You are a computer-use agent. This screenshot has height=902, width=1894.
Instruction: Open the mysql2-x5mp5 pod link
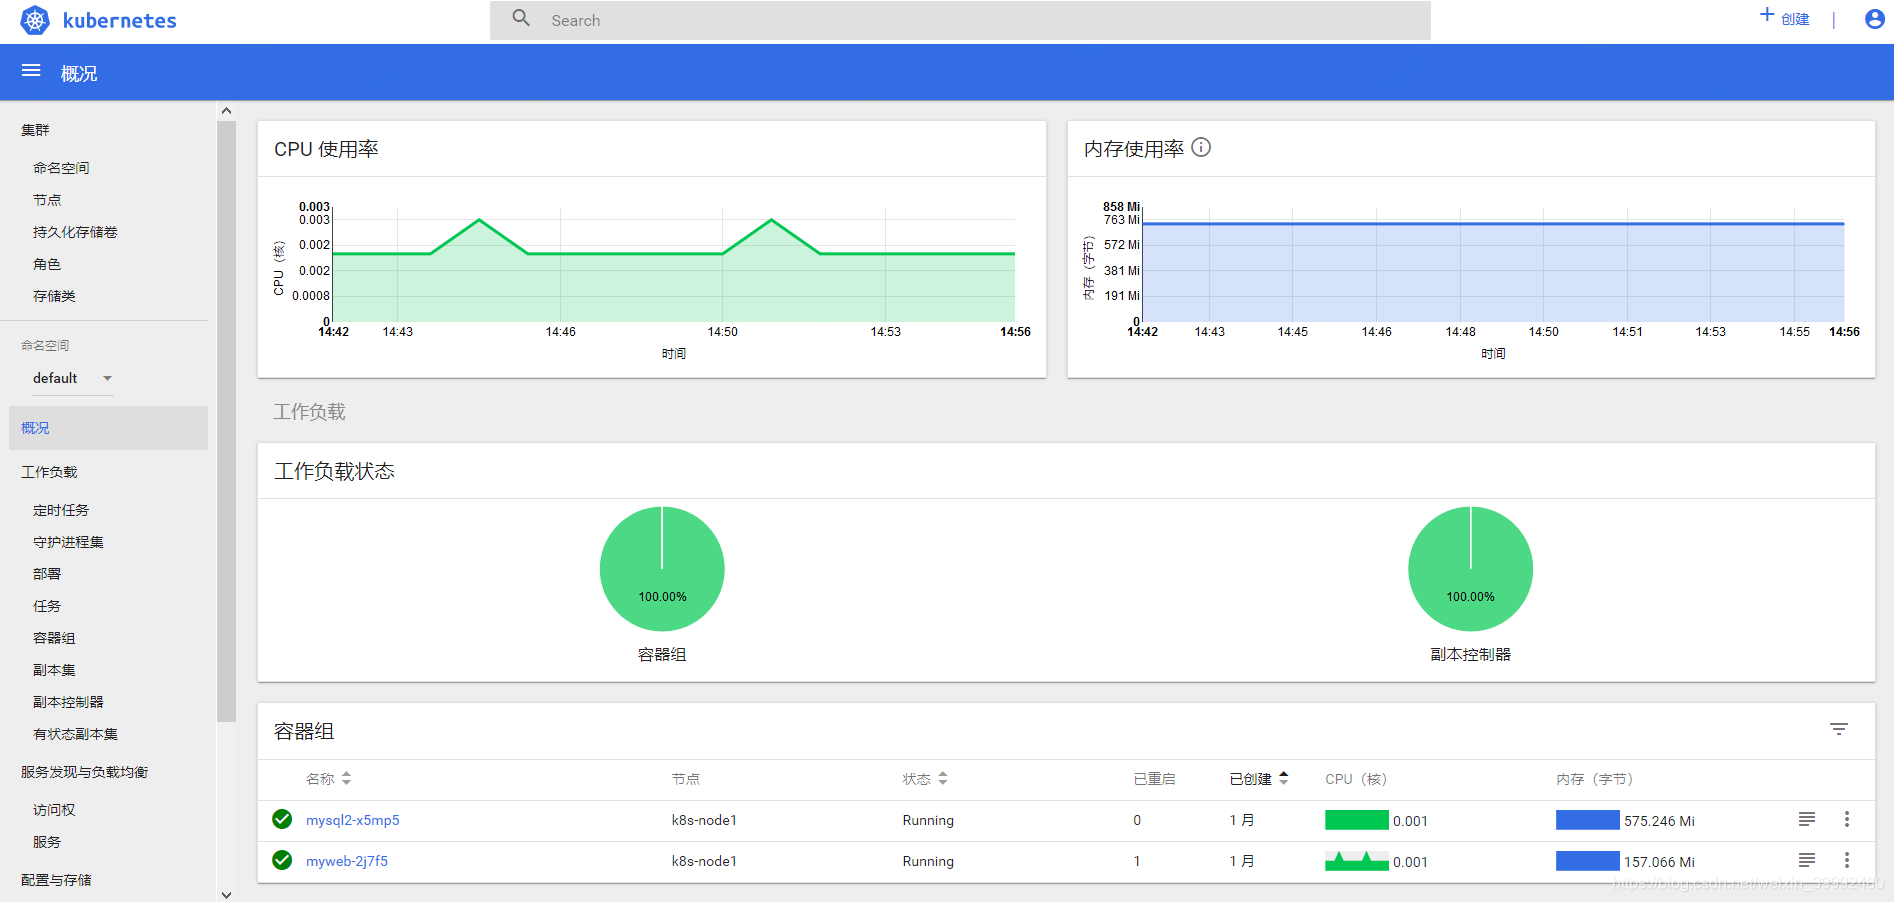tap(353, 820)
